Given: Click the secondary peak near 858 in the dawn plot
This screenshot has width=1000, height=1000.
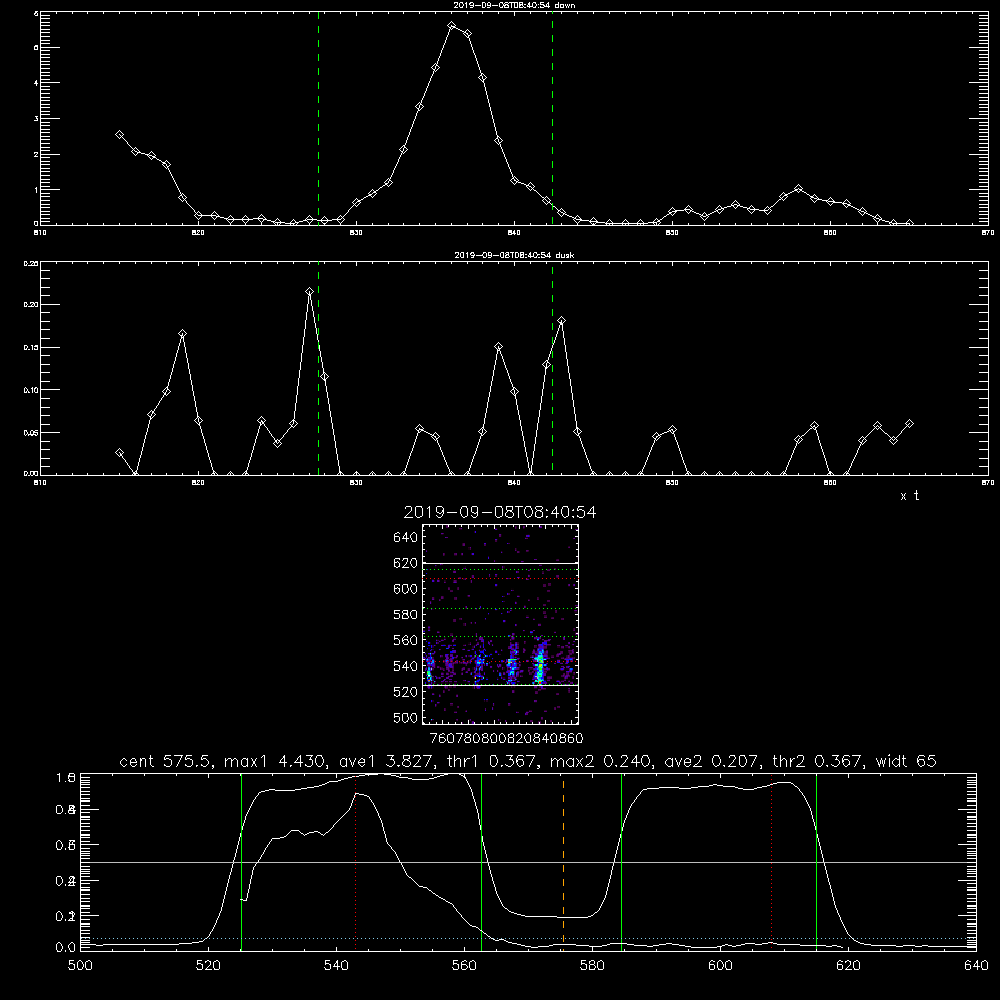Looking at the screenshot, I should [798, 189].
